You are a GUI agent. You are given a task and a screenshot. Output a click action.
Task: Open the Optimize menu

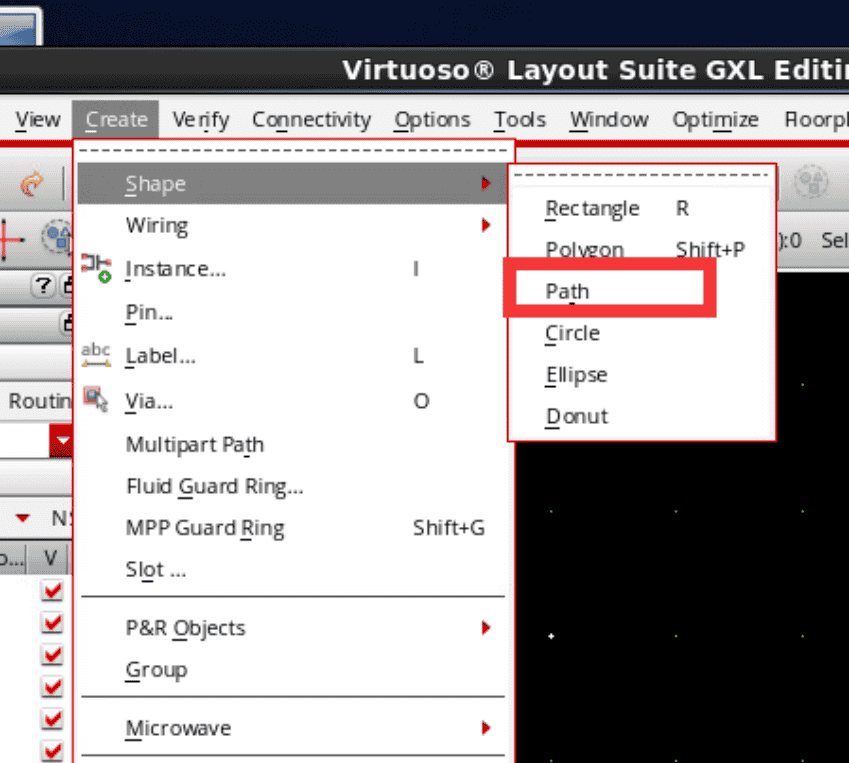click(715, 119)
